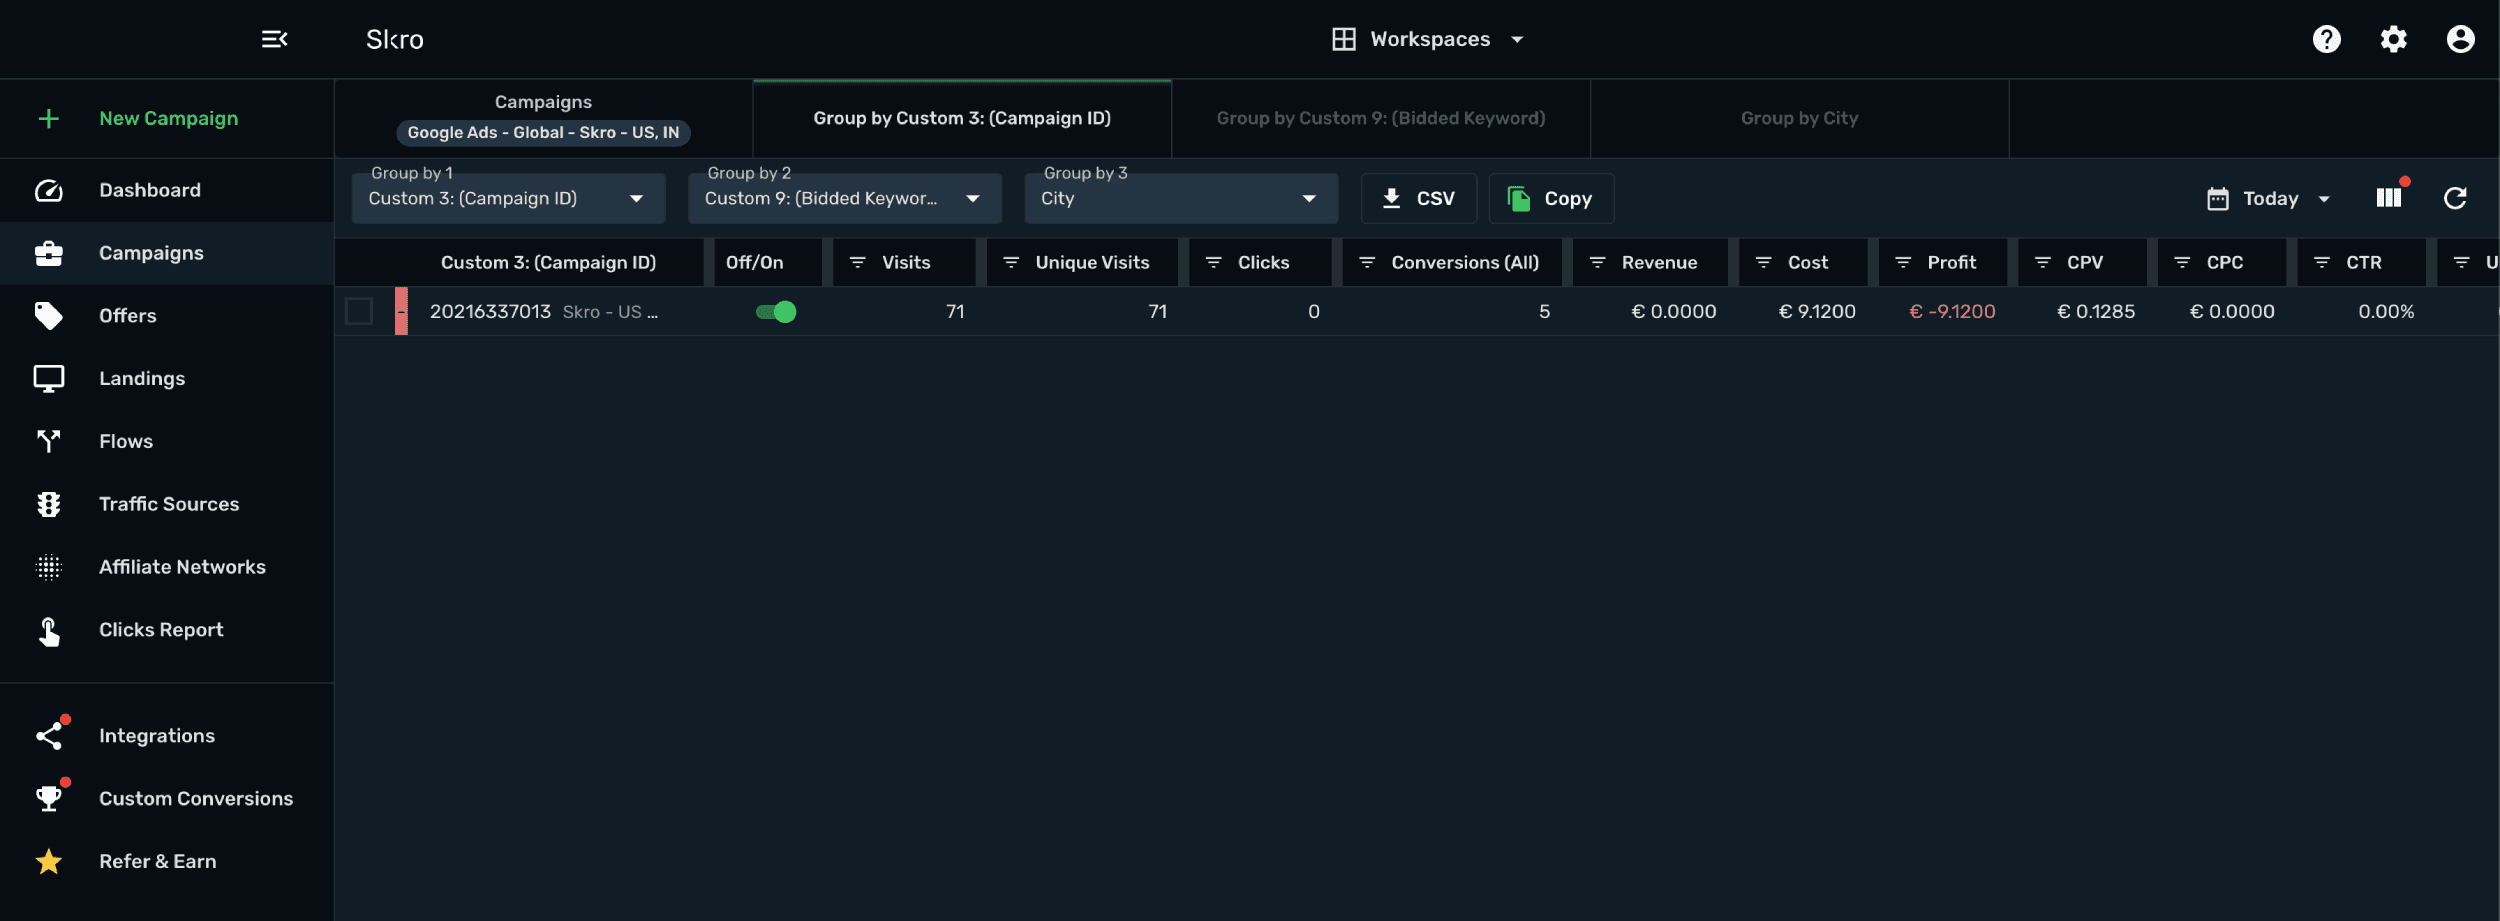
Task: Go to Campaigns in the sidebar
Action: (x=166, y=253)
